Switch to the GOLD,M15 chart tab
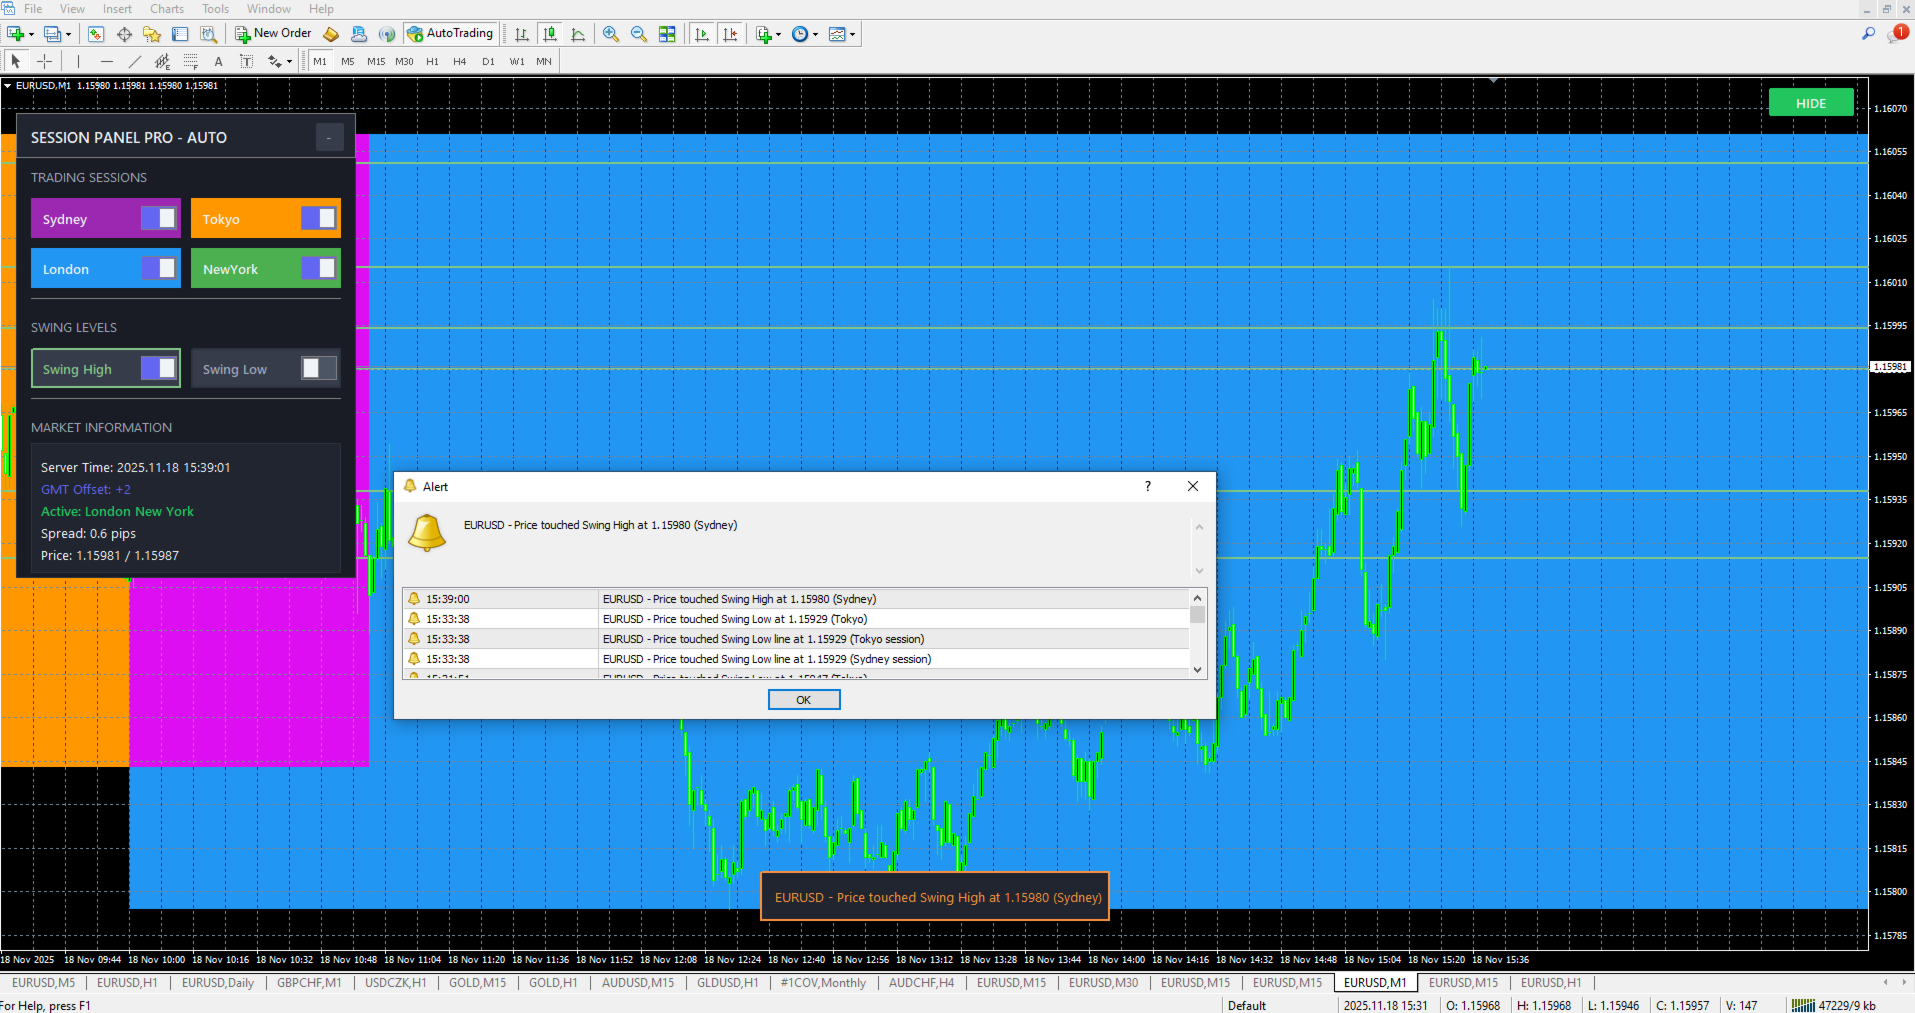The height and width of the screenshot is (1013, 1915). click(477, 983)
